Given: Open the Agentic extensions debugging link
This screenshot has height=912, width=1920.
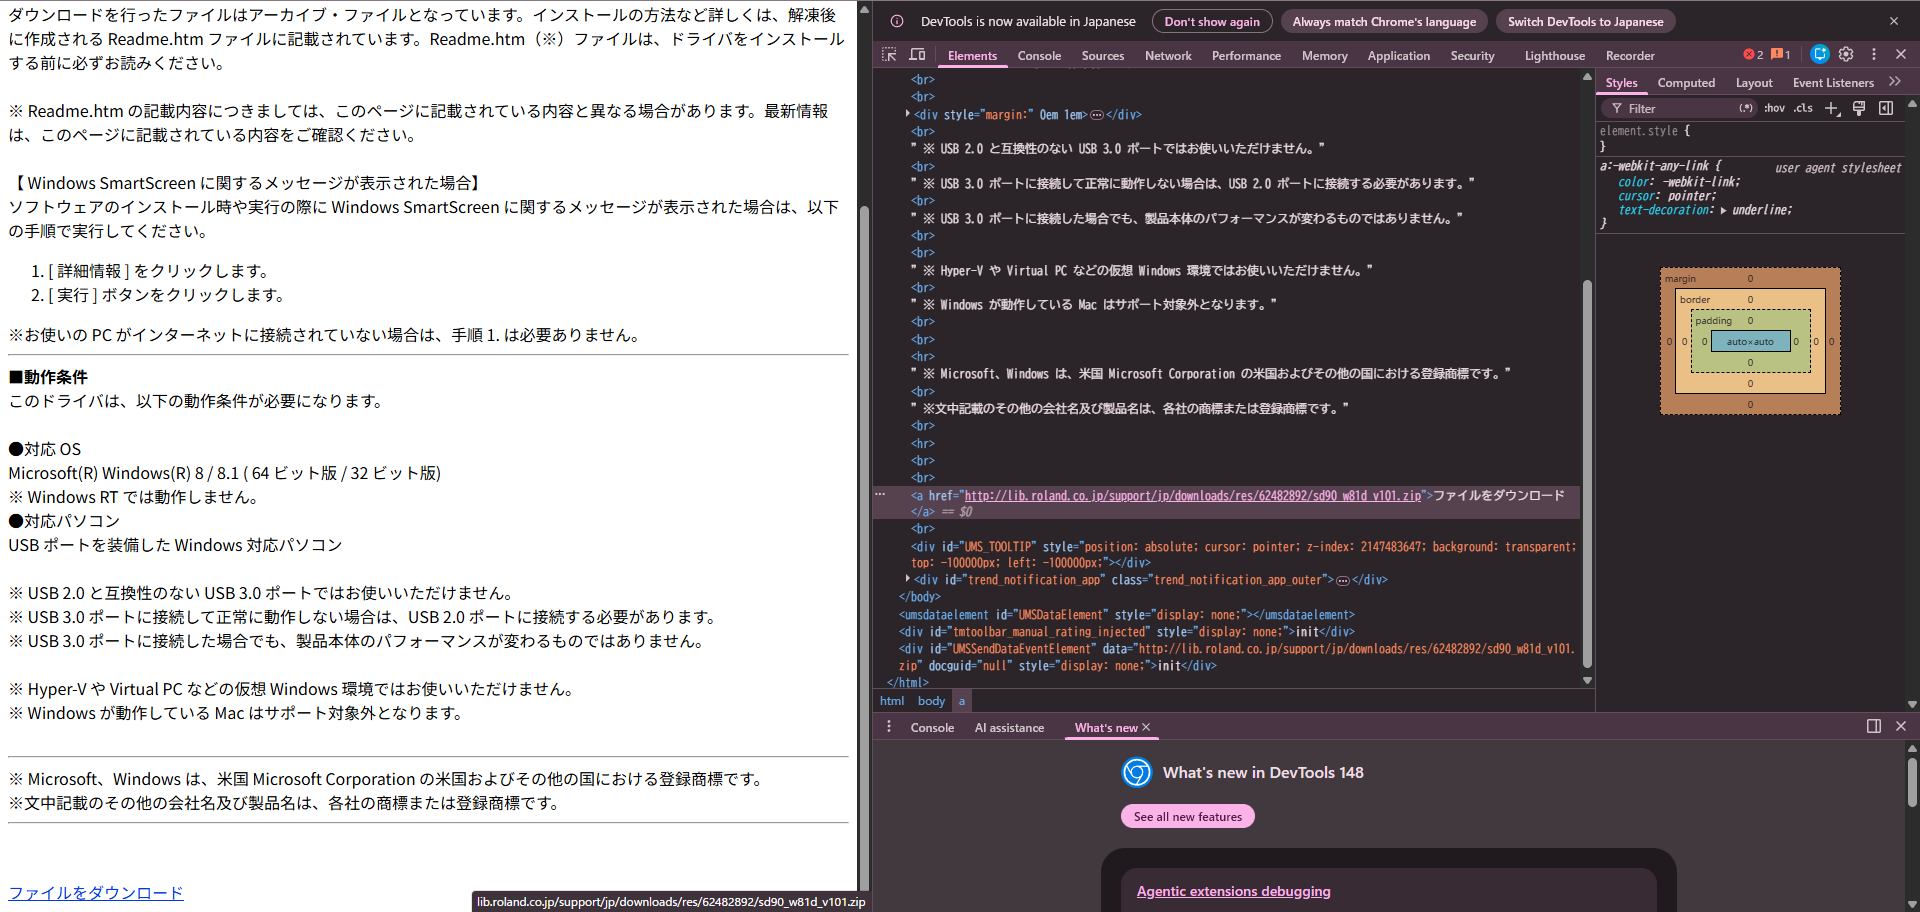Looking at the screenshot, I should coord(1234,891).
